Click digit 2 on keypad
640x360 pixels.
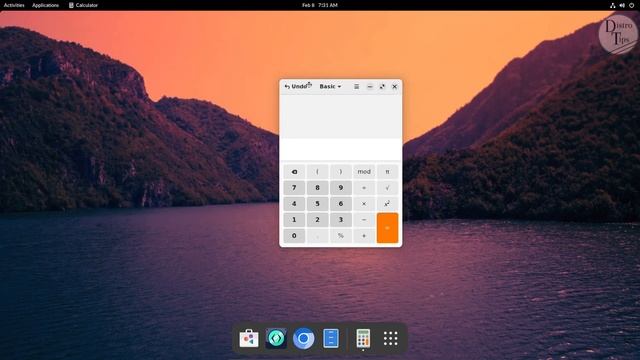[x=317, y=220]
